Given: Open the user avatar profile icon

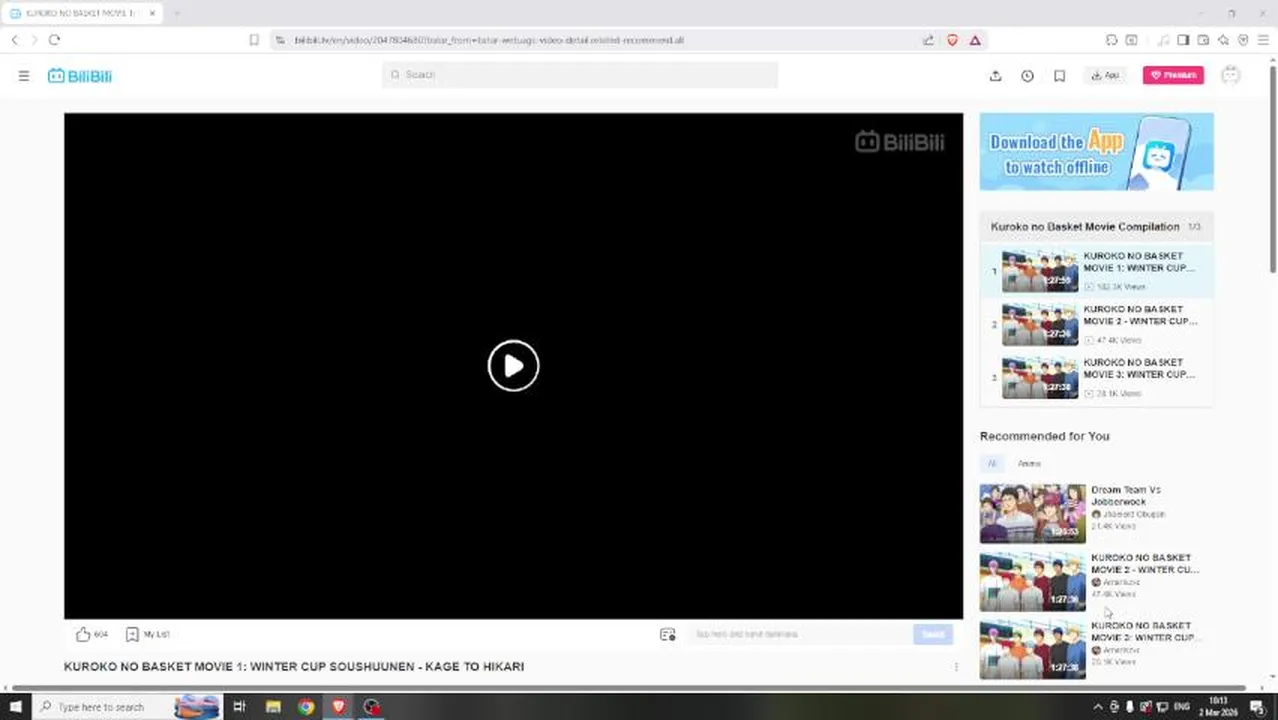Looking at the screenshot, I should coord(1230,76).
